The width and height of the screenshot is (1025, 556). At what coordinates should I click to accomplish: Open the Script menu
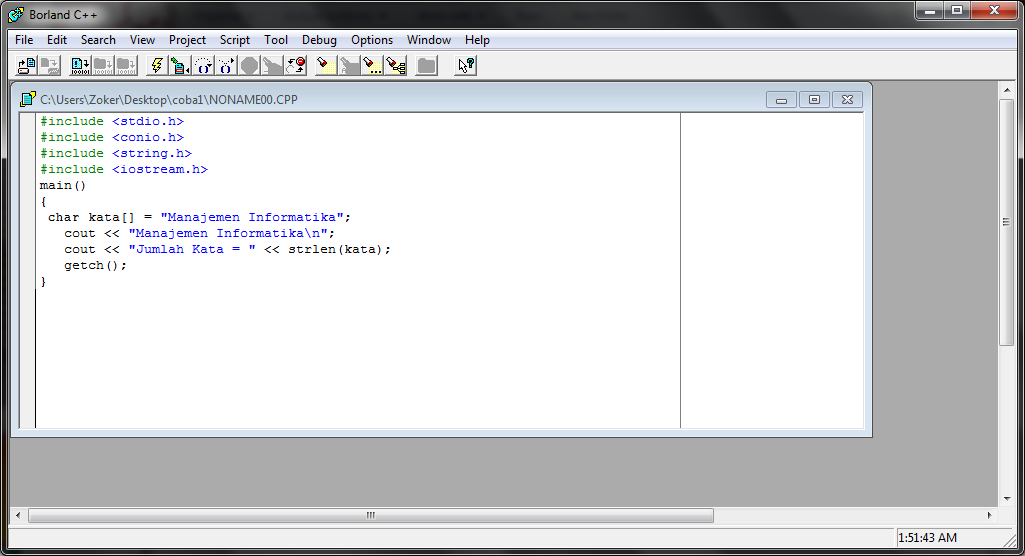tap(235, 40)
